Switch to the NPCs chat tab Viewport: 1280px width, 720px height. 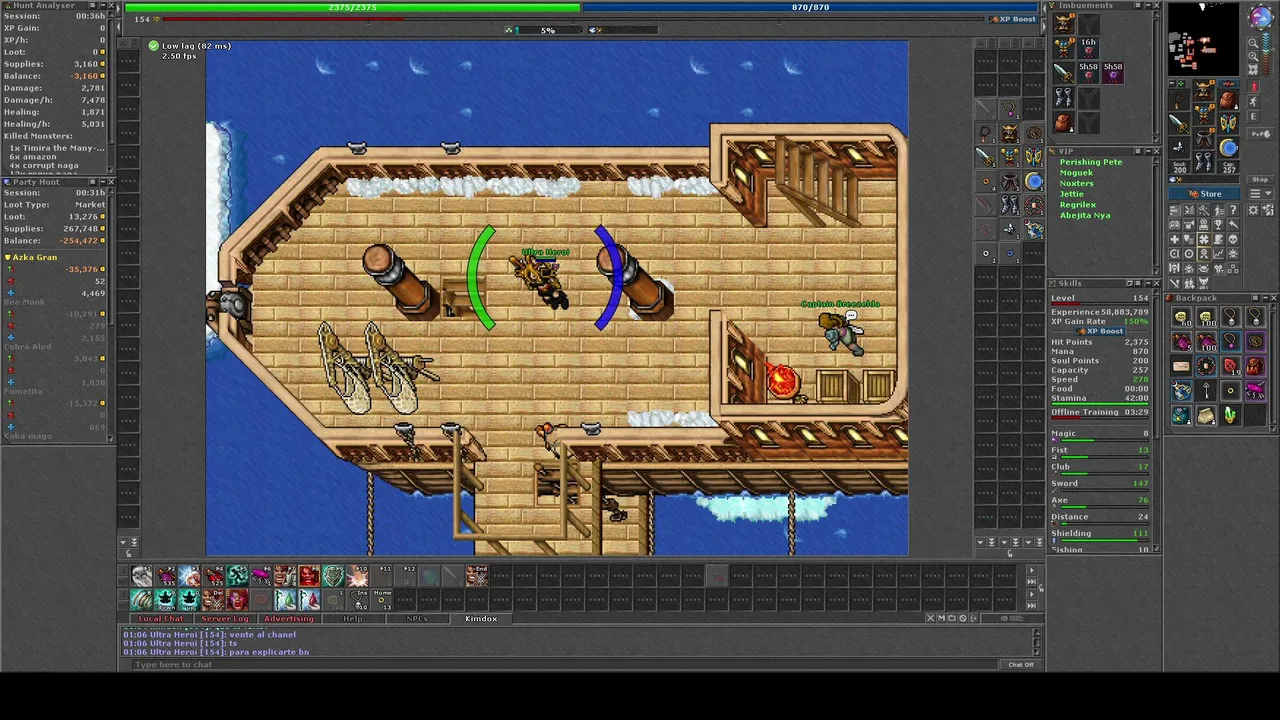[417, 619]
